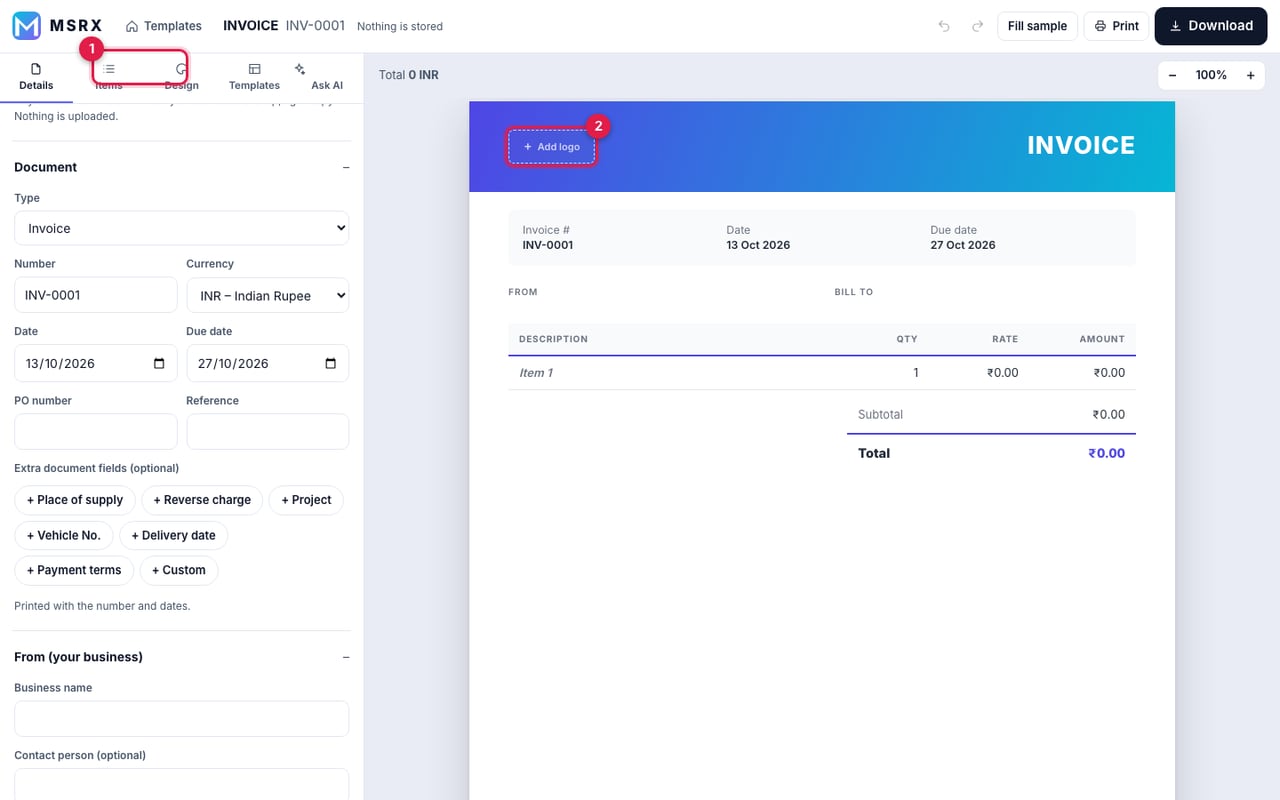Collapse the From (your business) section
1280x800 pixels.
(x=346, y=657)
